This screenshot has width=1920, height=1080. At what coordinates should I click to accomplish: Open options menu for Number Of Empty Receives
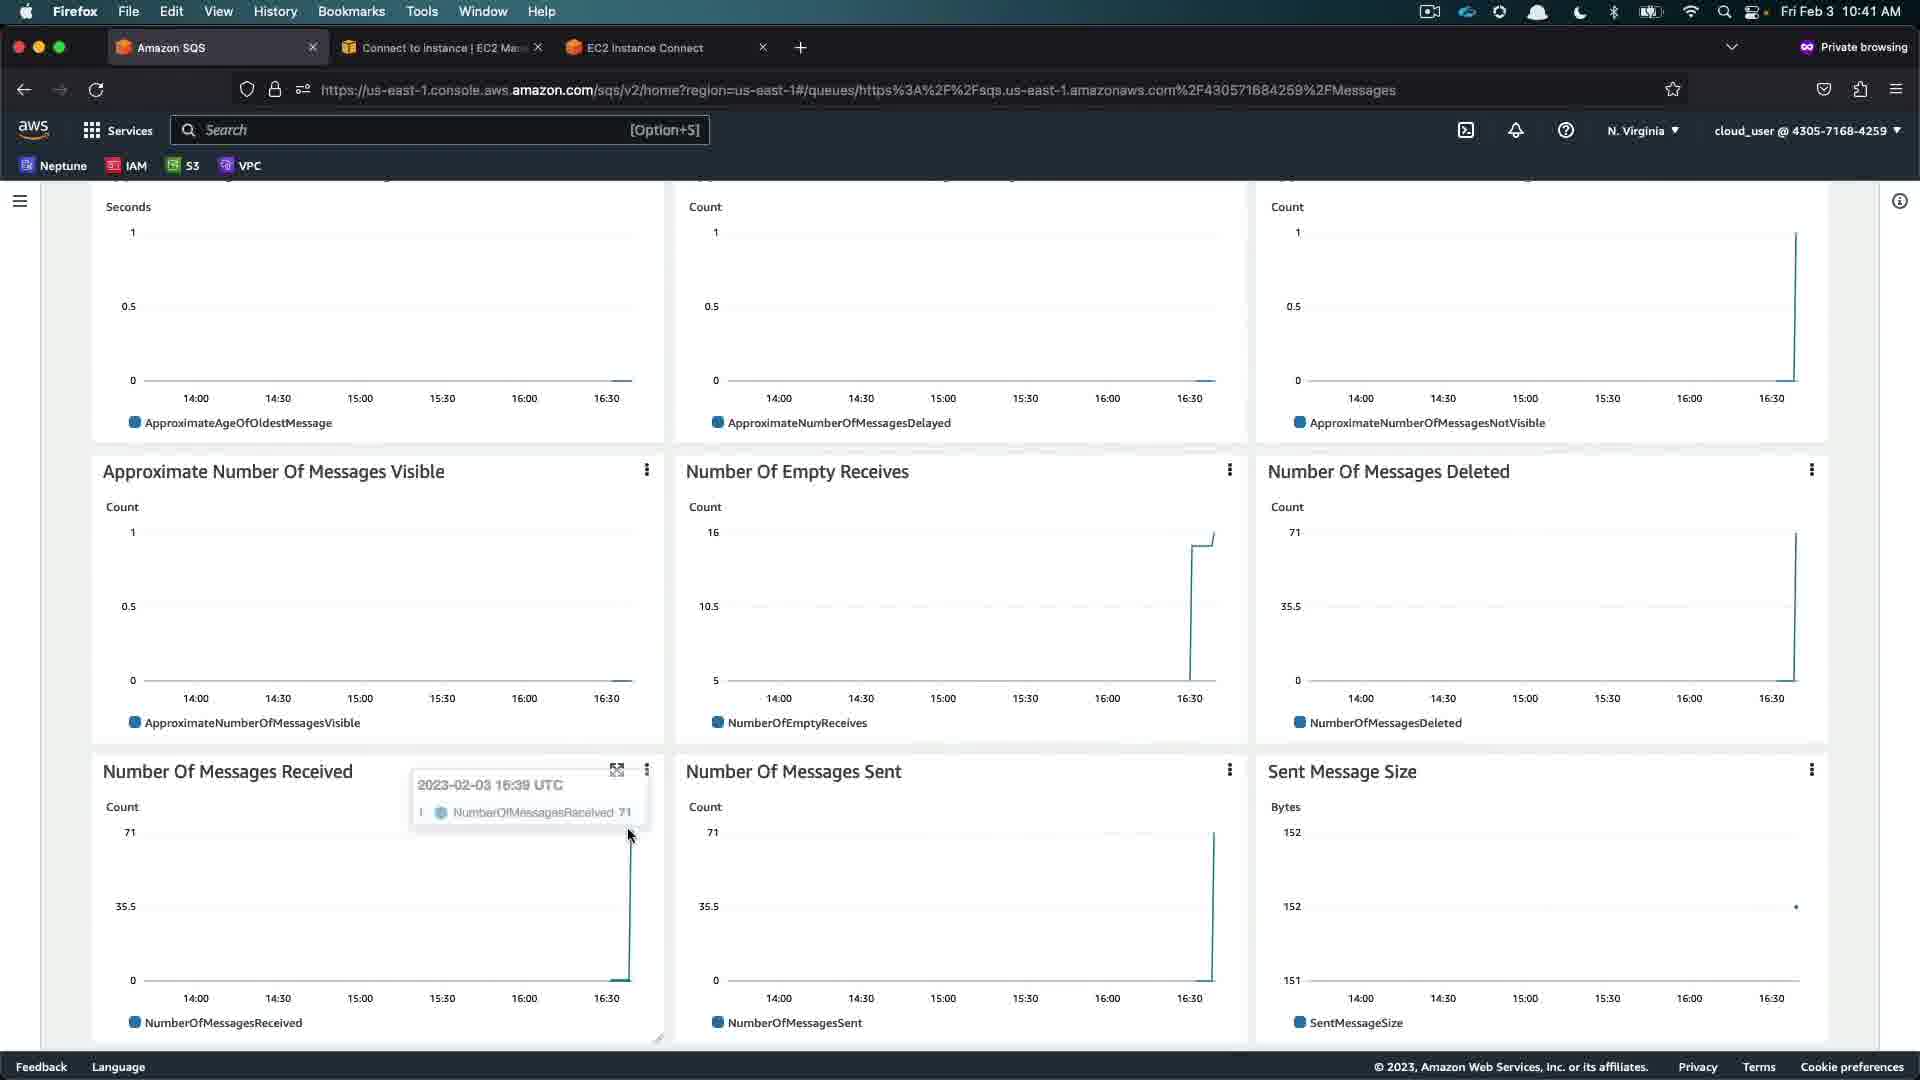(1229, 470)
